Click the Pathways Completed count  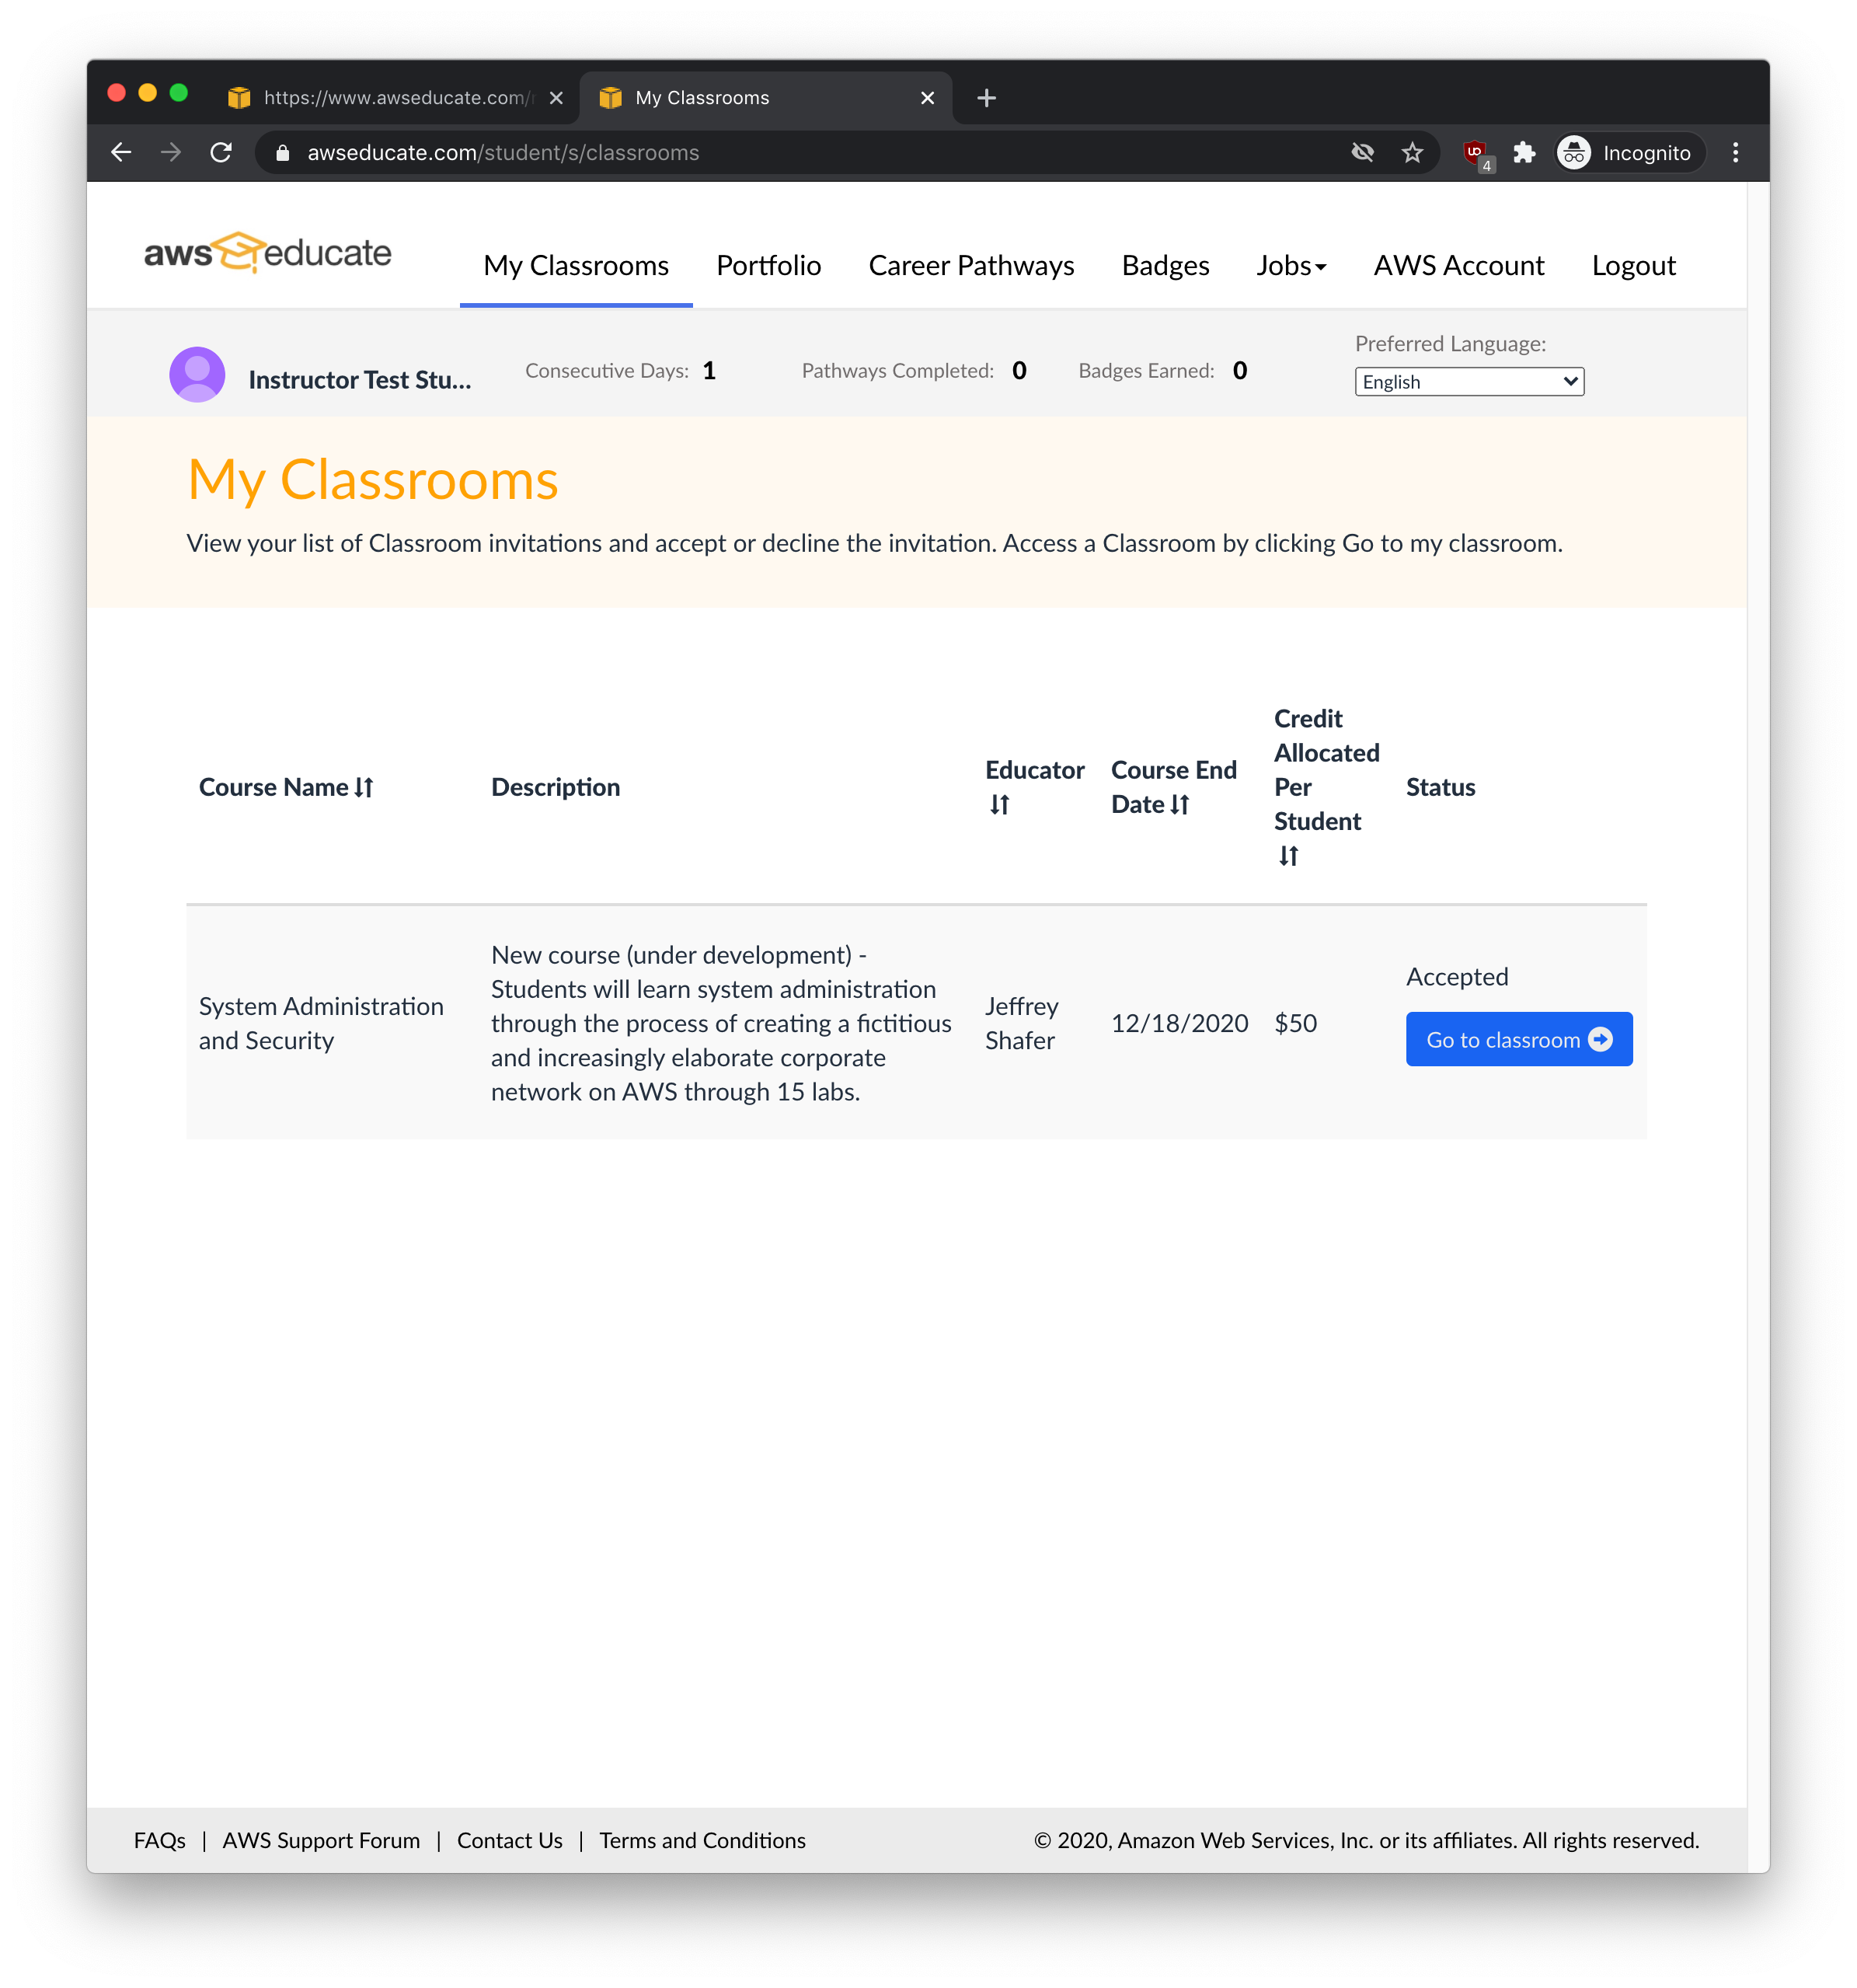1019,371
